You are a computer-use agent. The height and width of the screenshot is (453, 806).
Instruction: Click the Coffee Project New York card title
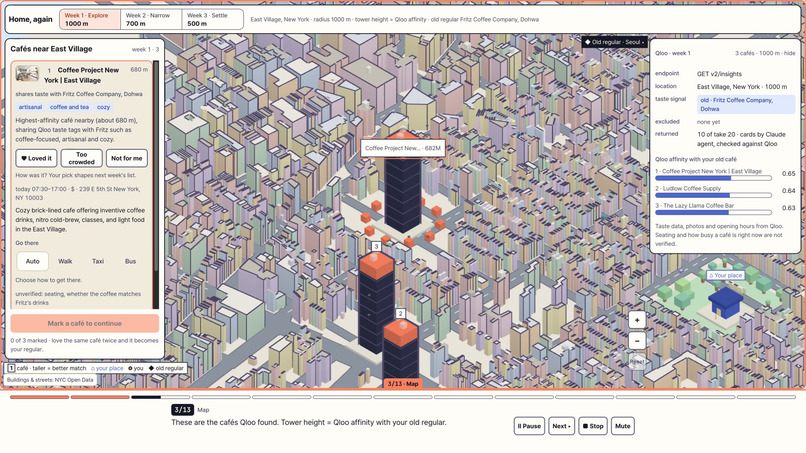click(x=81, y=75)
